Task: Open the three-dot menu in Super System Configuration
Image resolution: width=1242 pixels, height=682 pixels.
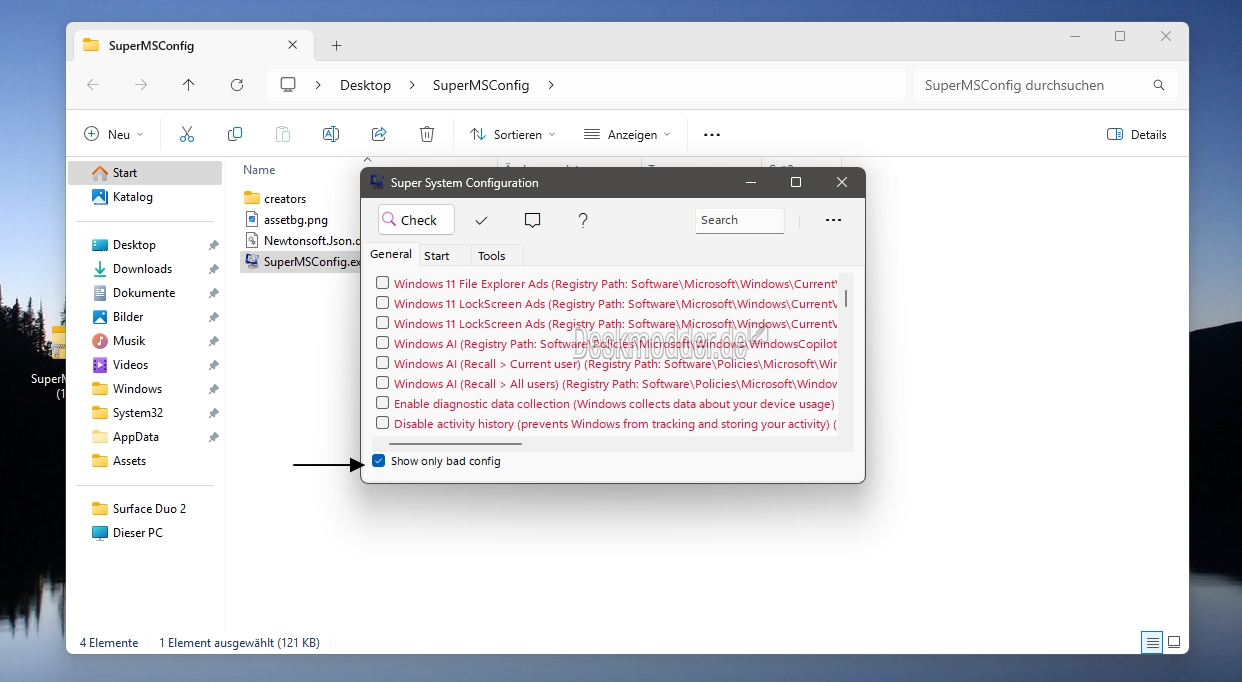Action: click(833, 220)
